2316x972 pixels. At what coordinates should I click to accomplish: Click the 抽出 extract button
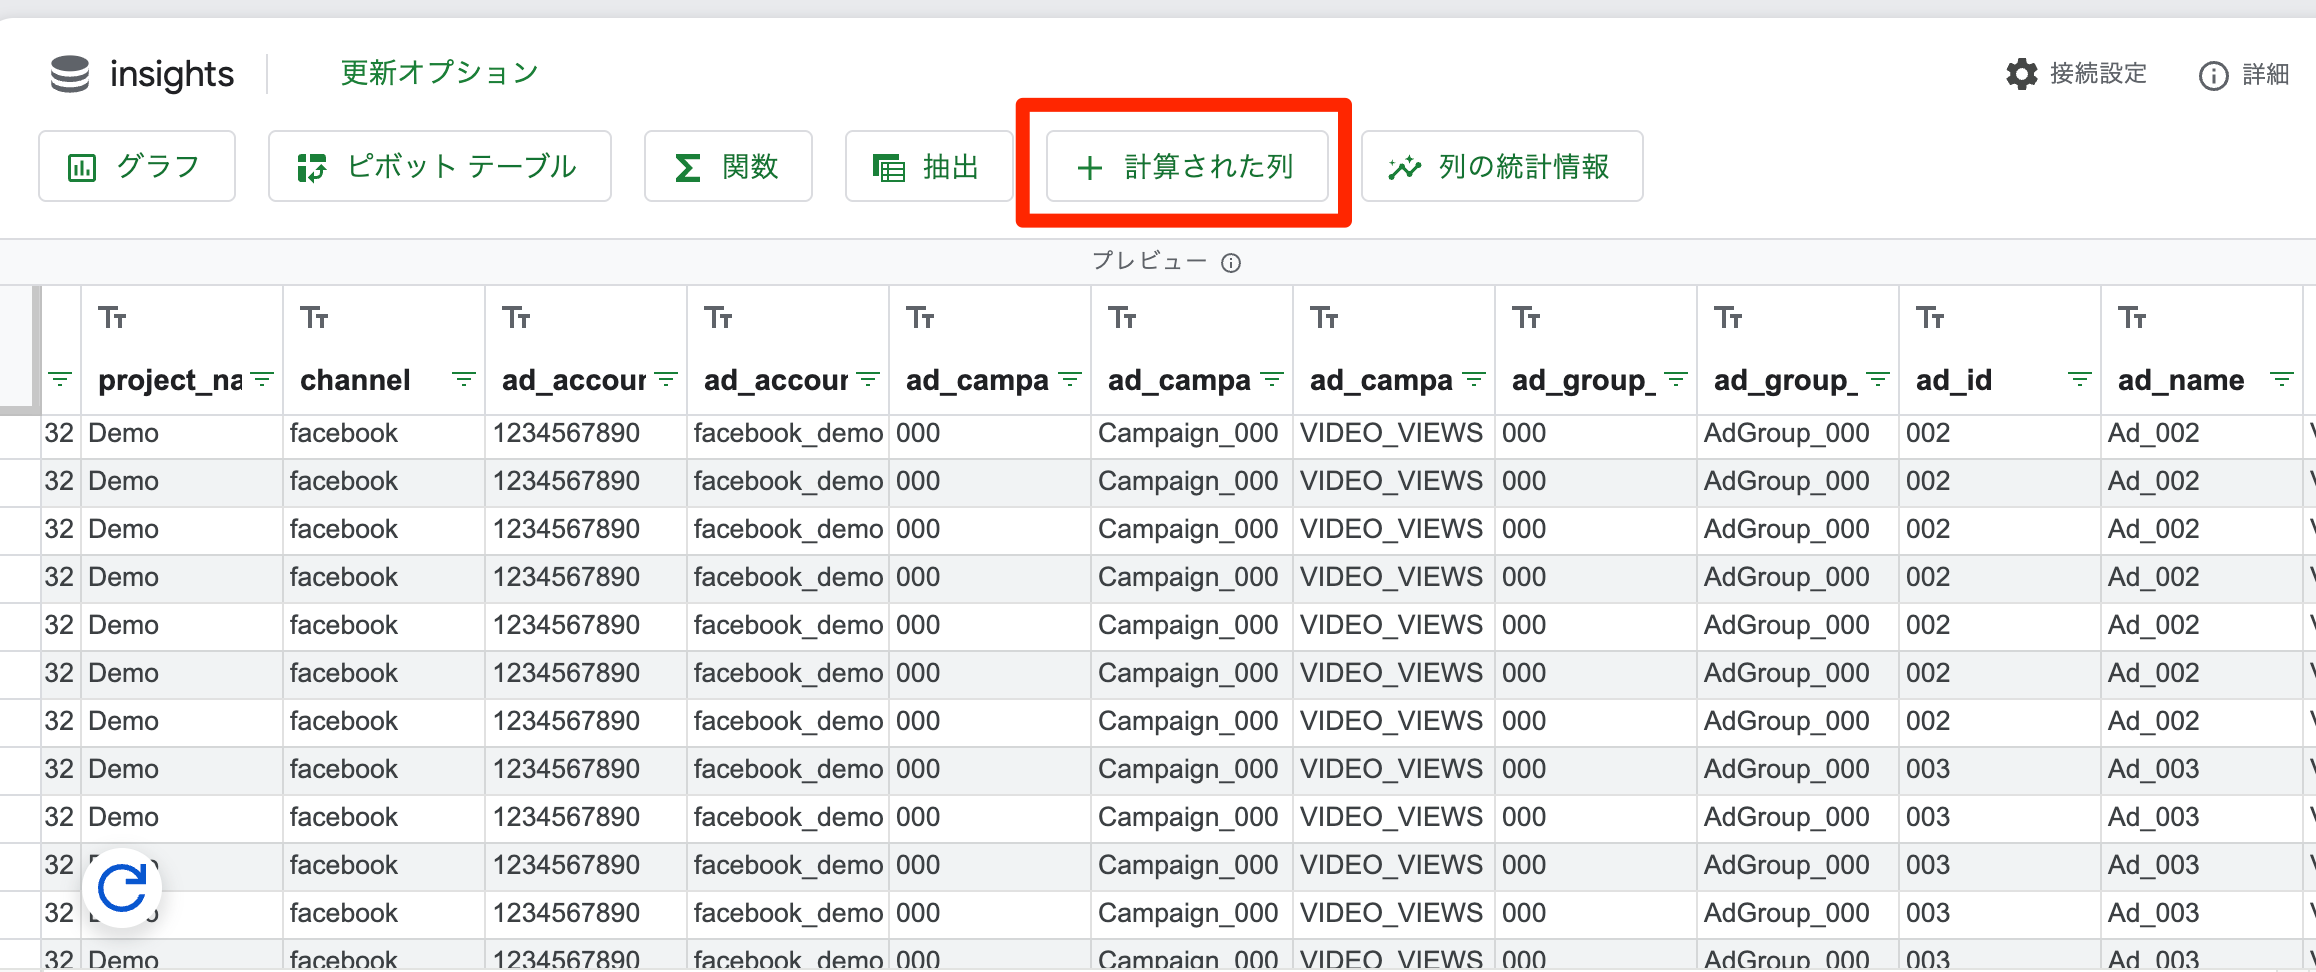927,167
